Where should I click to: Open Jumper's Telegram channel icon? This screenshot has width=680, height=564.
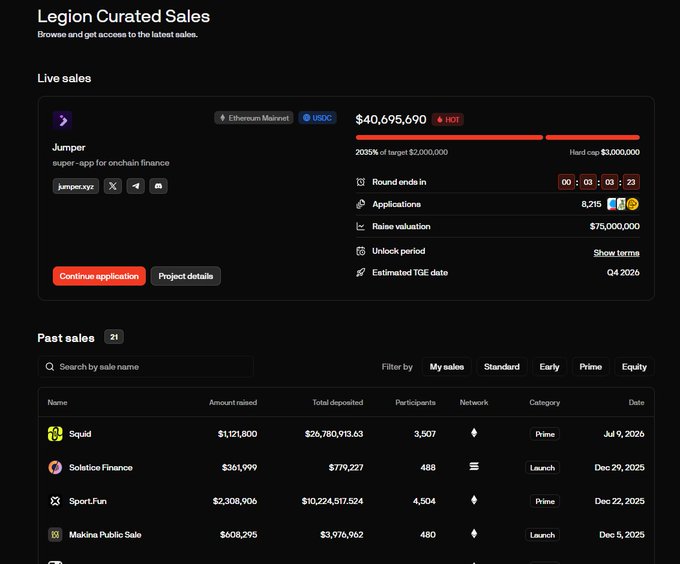click(x=135, y=186)
